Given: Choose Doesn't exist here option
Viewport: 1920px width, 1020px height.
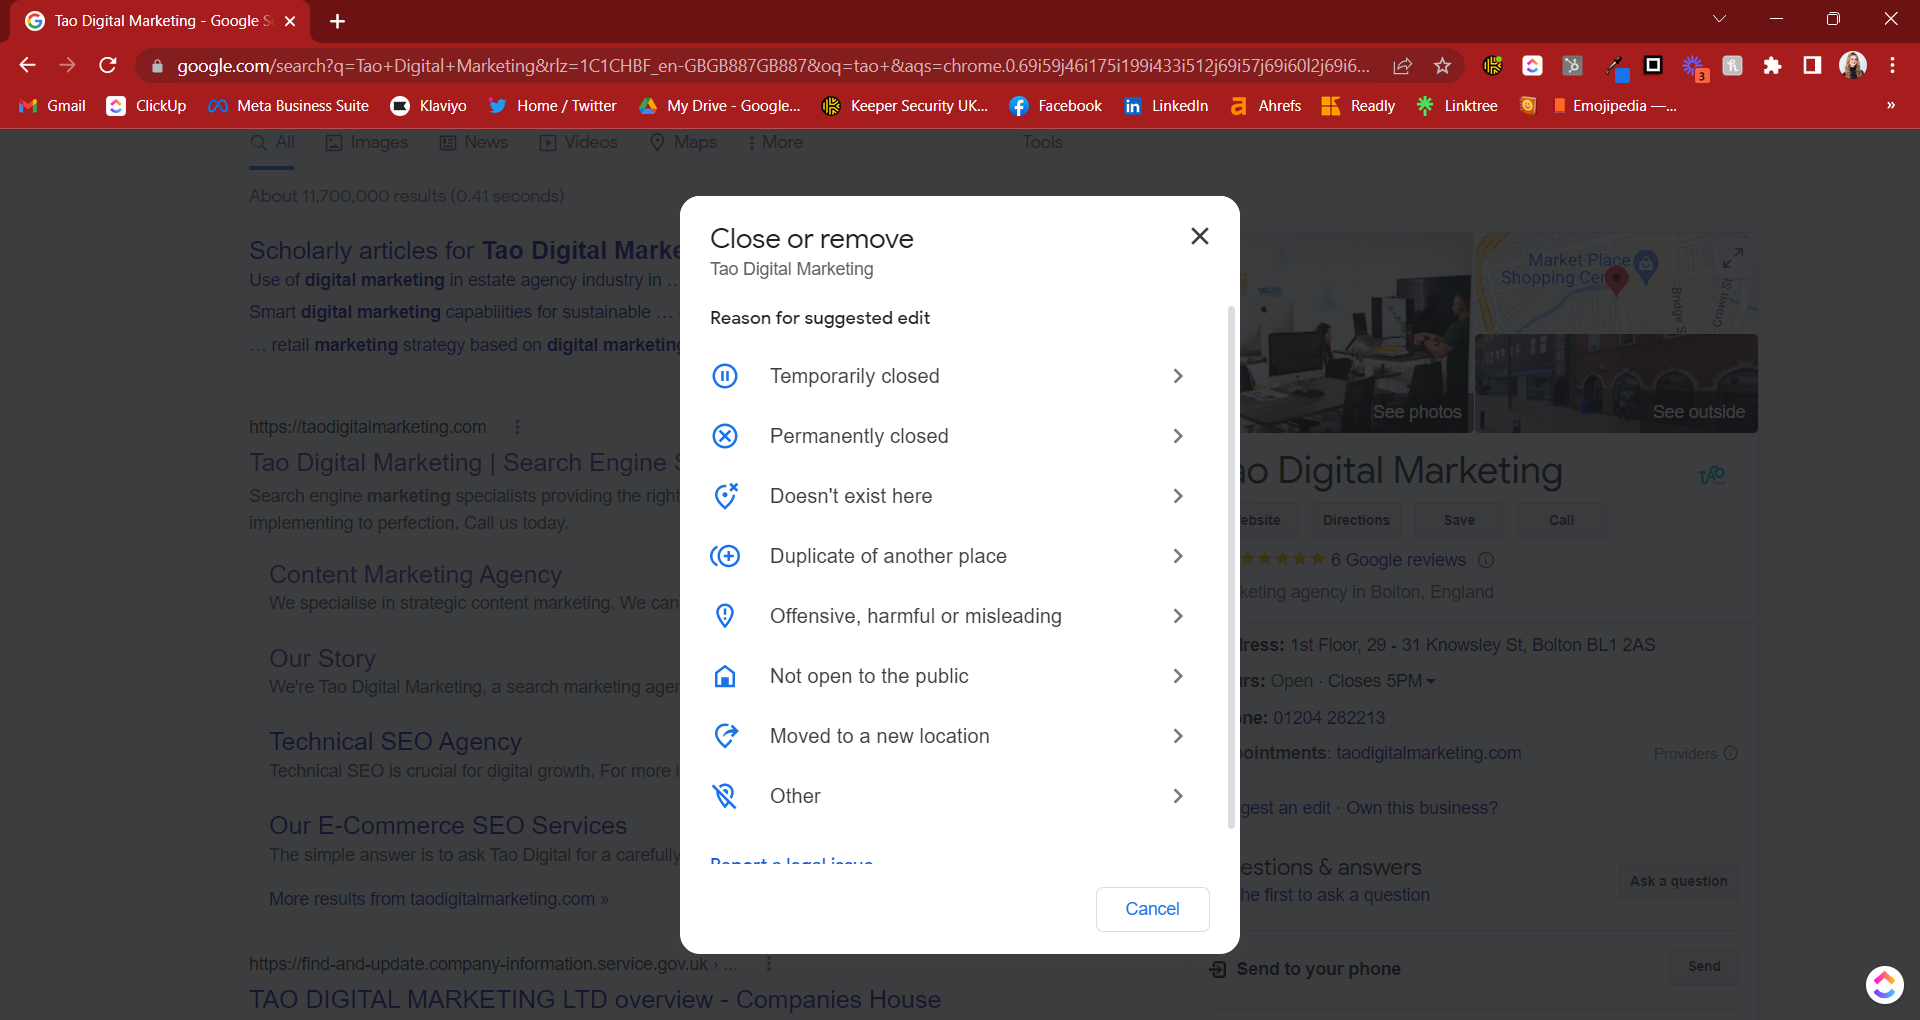Looking at the screenshot, I should (950, 496).
